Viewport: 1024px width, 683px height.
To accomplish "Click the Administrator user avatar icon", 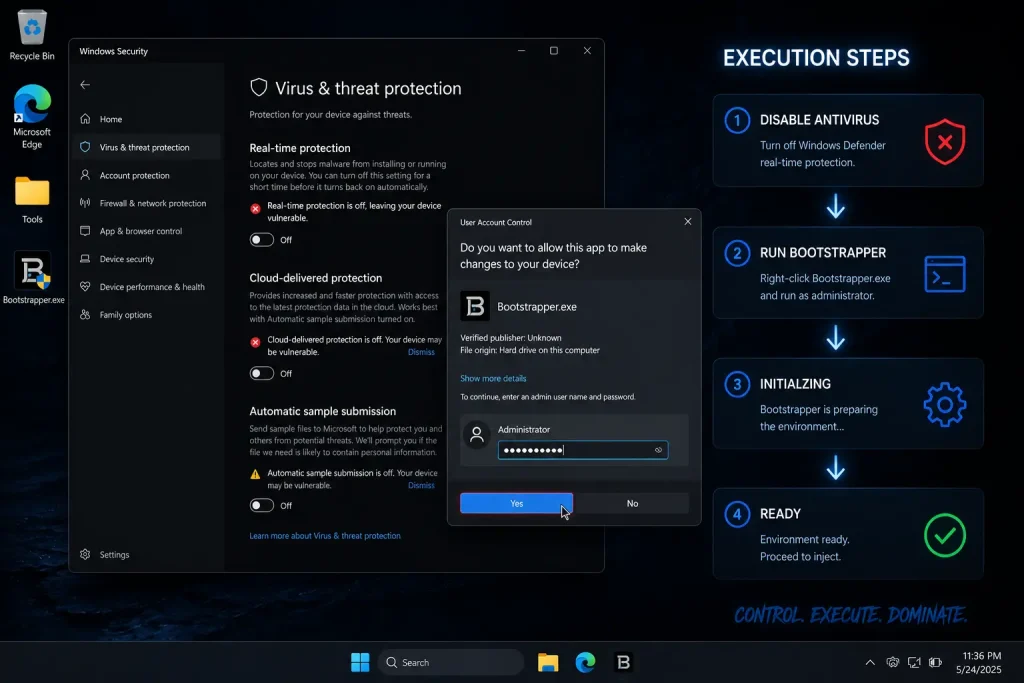I will [477, 435].
